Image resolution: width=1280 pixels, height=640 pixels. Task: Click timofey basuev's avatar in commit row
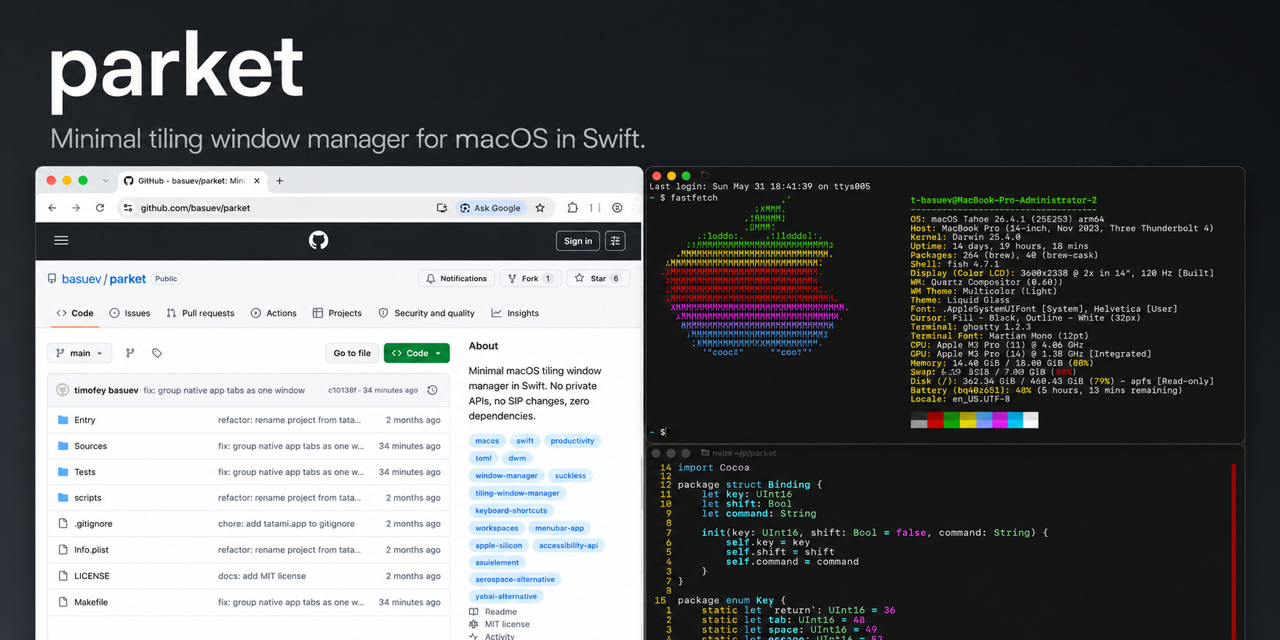pos(63,390)
